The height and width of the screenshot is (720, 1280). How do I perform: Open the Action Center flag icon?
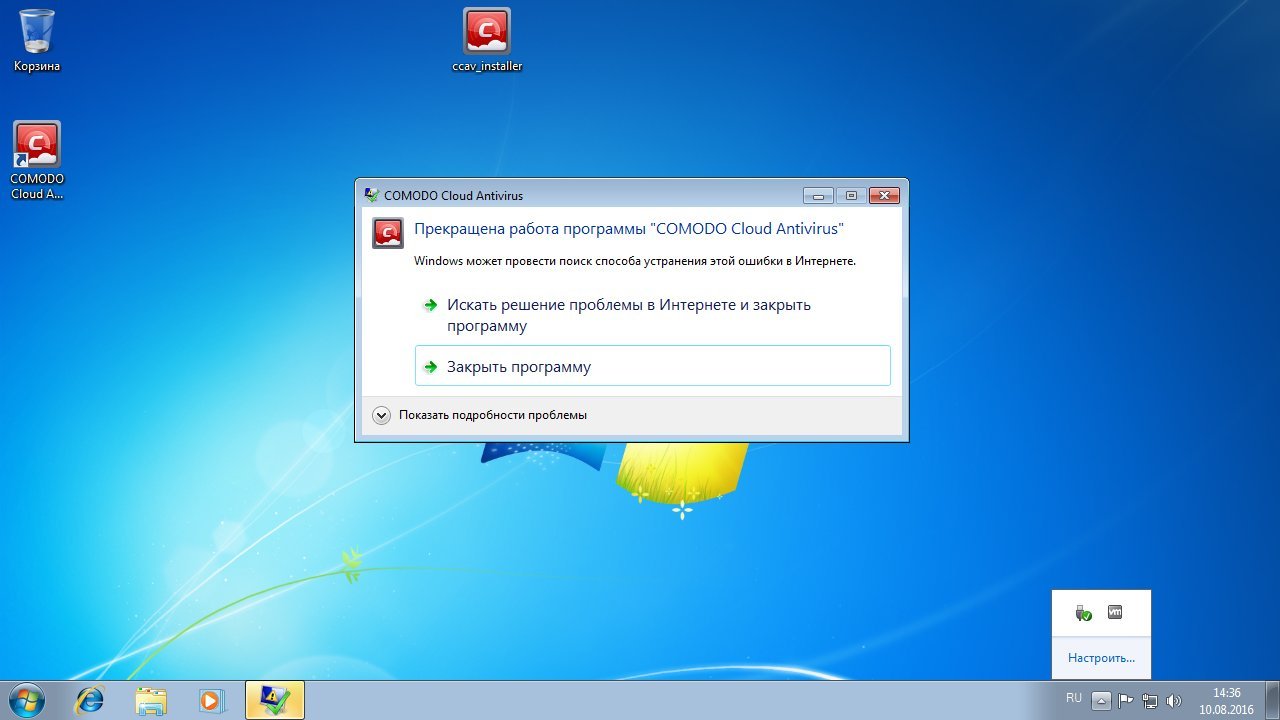(1125, 701)
